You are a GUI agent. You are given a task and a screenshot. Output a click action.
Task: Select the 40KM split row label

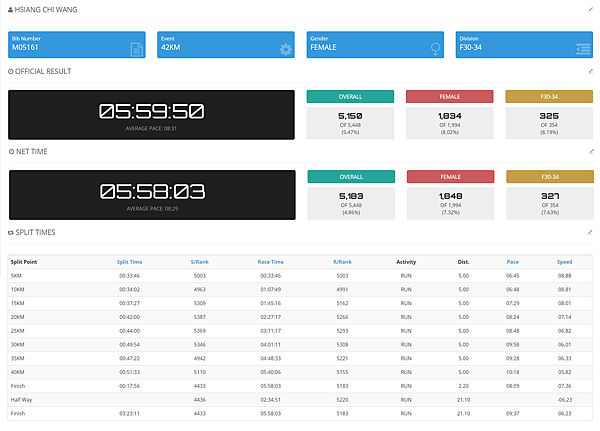tap(18, 372)
